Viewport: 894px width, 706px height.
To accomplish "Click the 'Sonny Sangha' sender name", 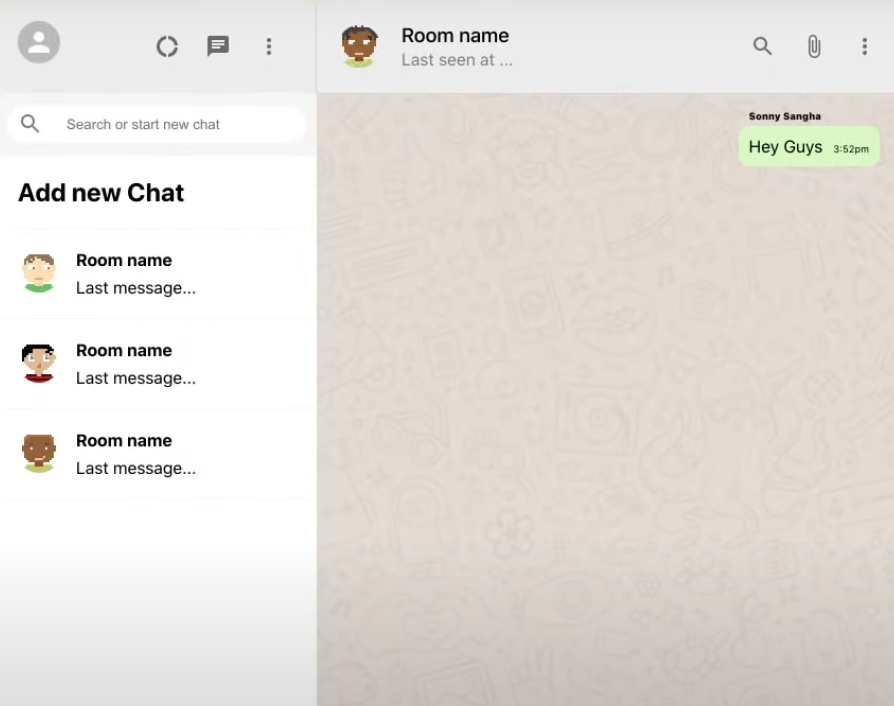I will coord(784,116).
